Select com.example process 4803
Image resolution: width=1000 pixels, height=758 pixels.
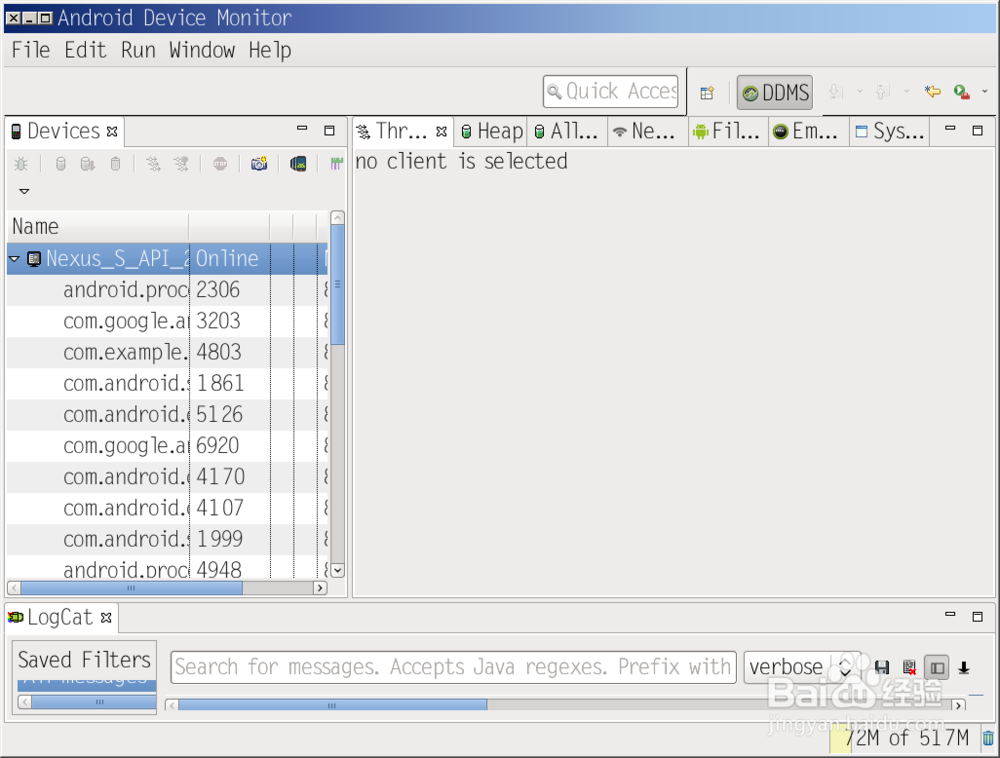coord(167,353)
